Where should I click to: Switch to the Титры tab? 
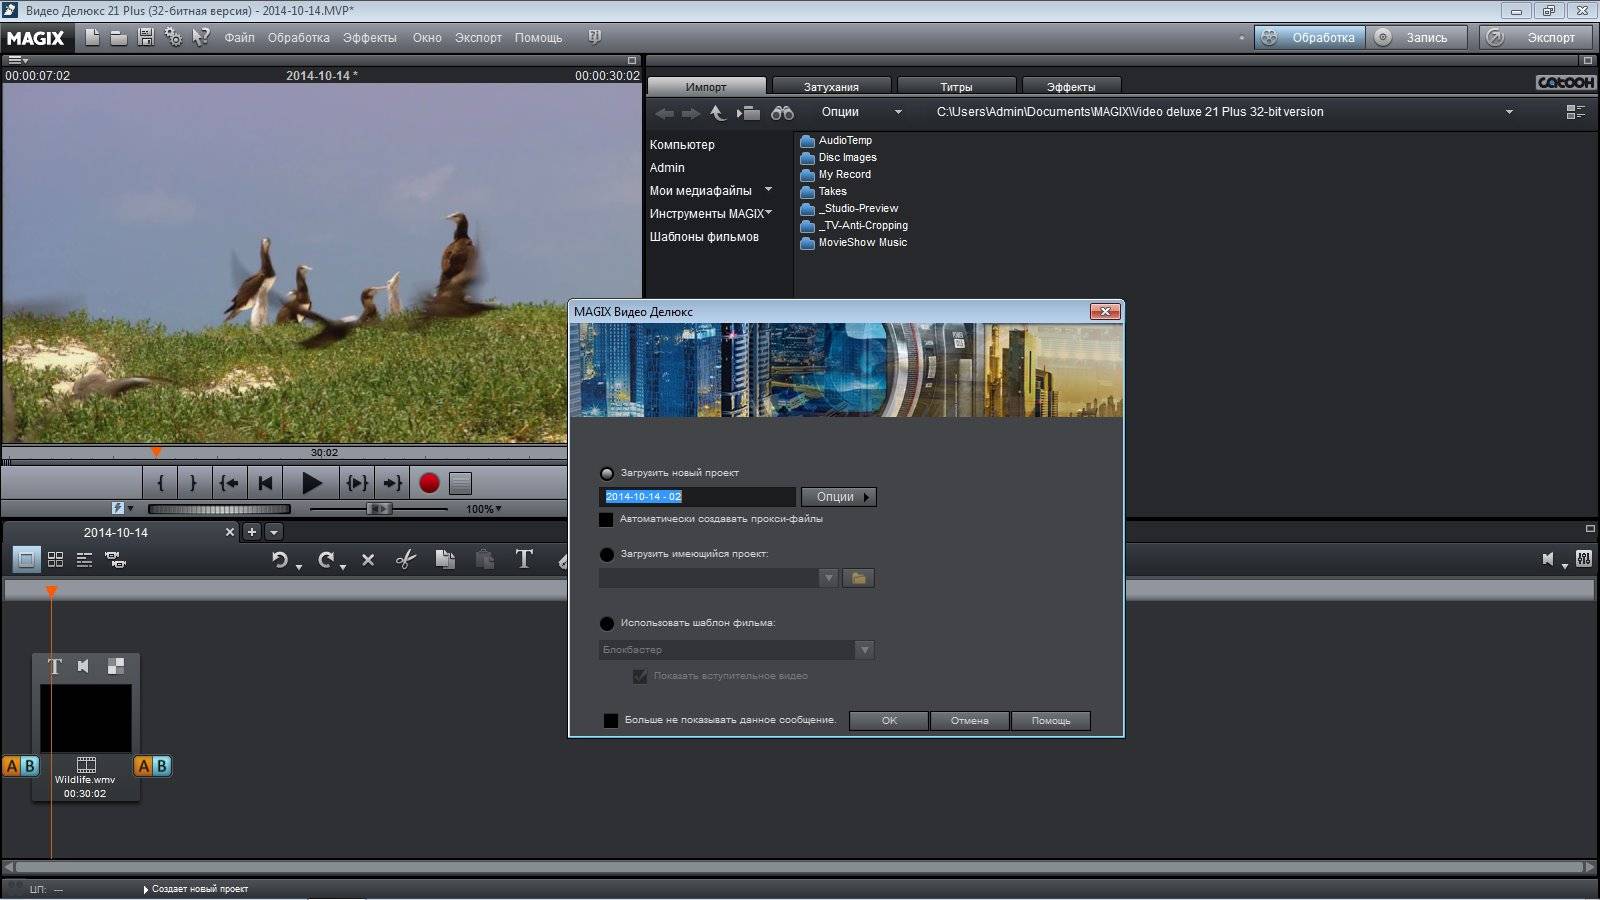tap(956, 87)
